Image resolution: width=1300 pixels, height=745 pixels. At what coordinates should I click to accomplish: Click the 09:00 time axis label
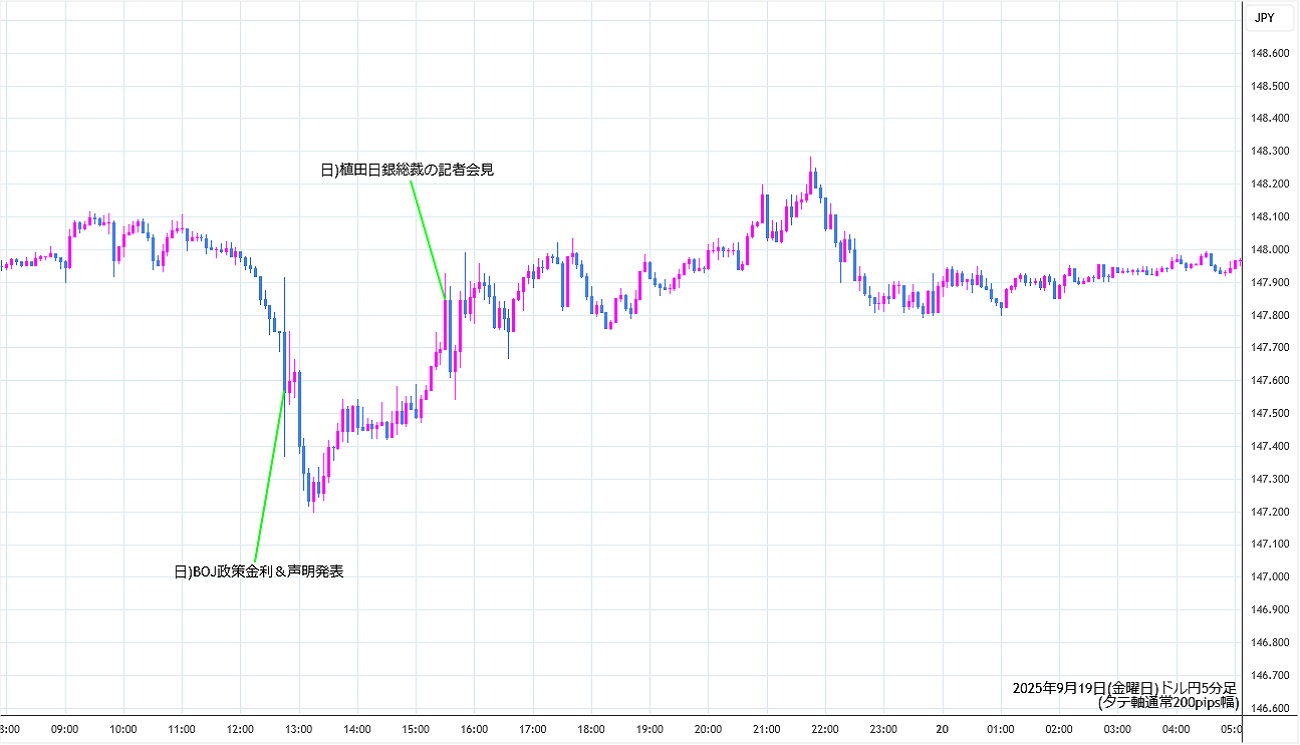click(65, 729)
